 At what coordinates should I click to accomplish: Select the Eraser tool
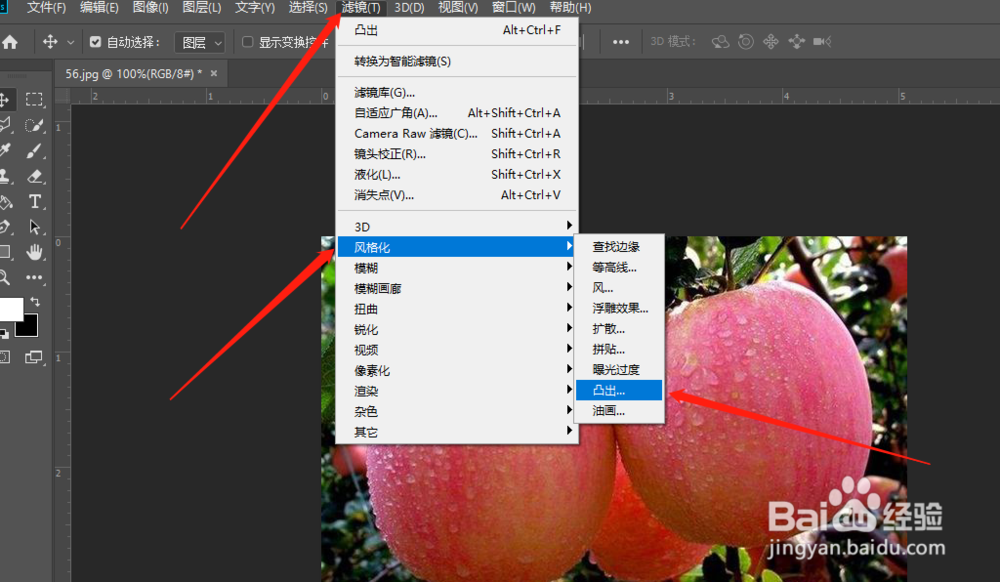(34, 176)
